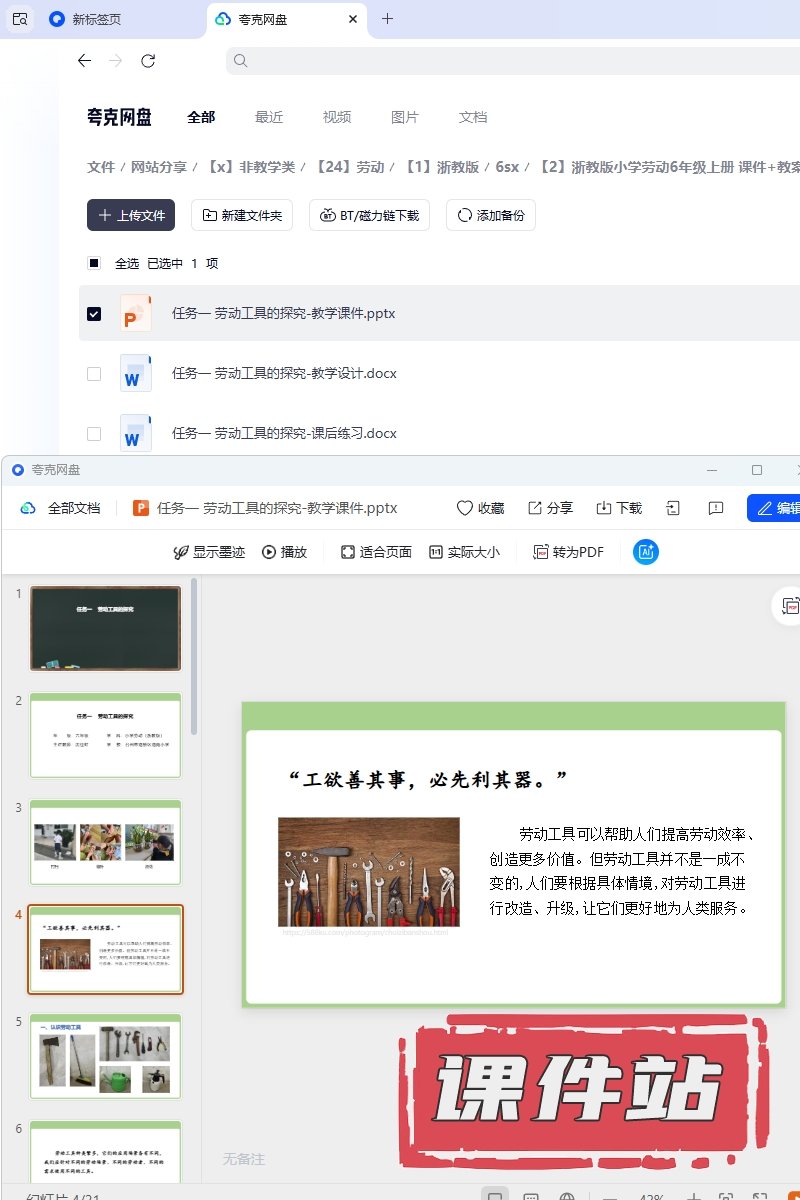
Task: Uncheck the 教学课件.pptx file checkbox
Action: point(94,314)
